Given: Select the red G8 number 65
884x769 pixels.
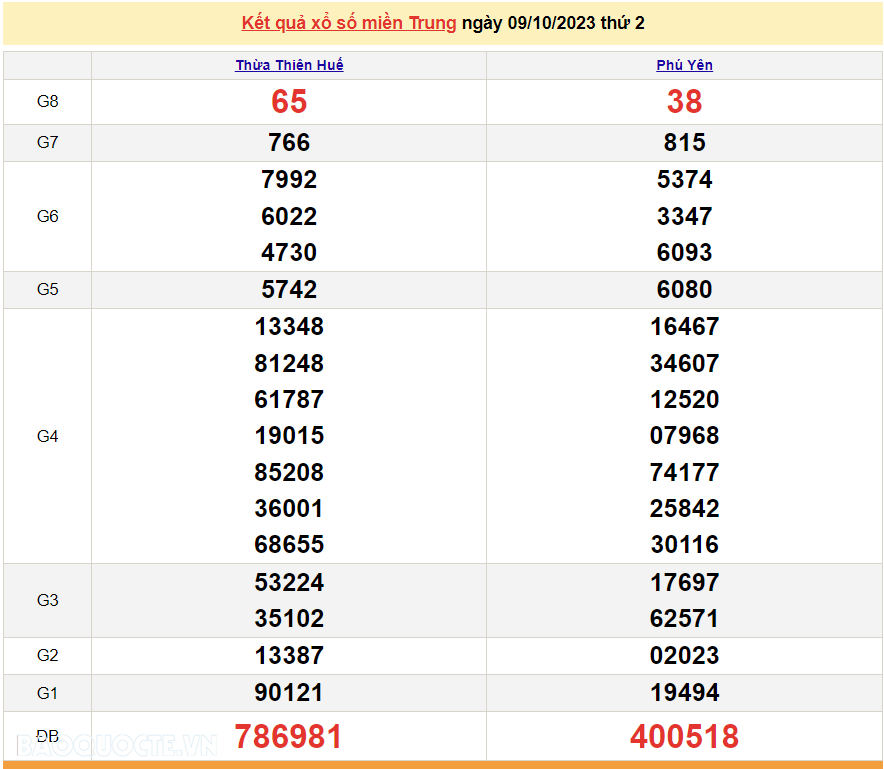Looking at the screenshot, I should point(289,102).
